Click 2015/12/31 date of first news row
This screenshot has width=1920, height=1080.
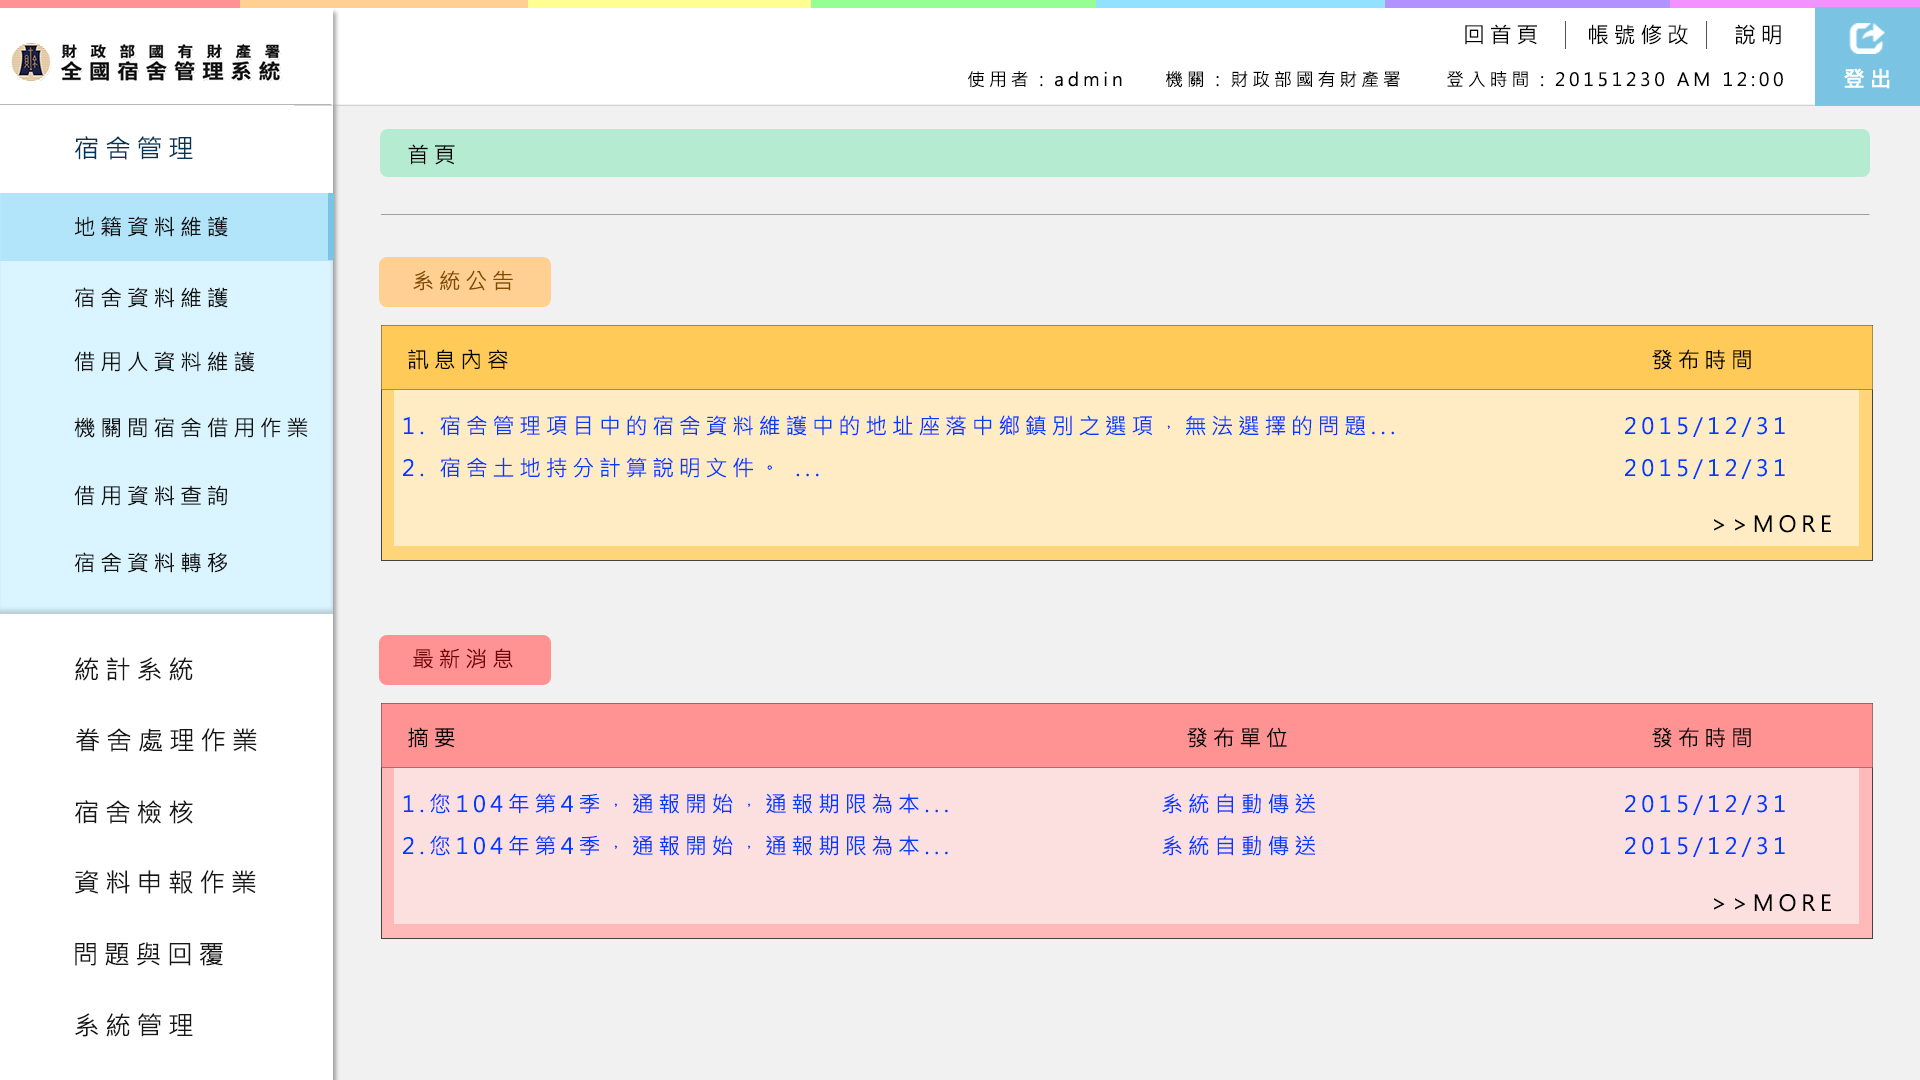(1705, 805)
